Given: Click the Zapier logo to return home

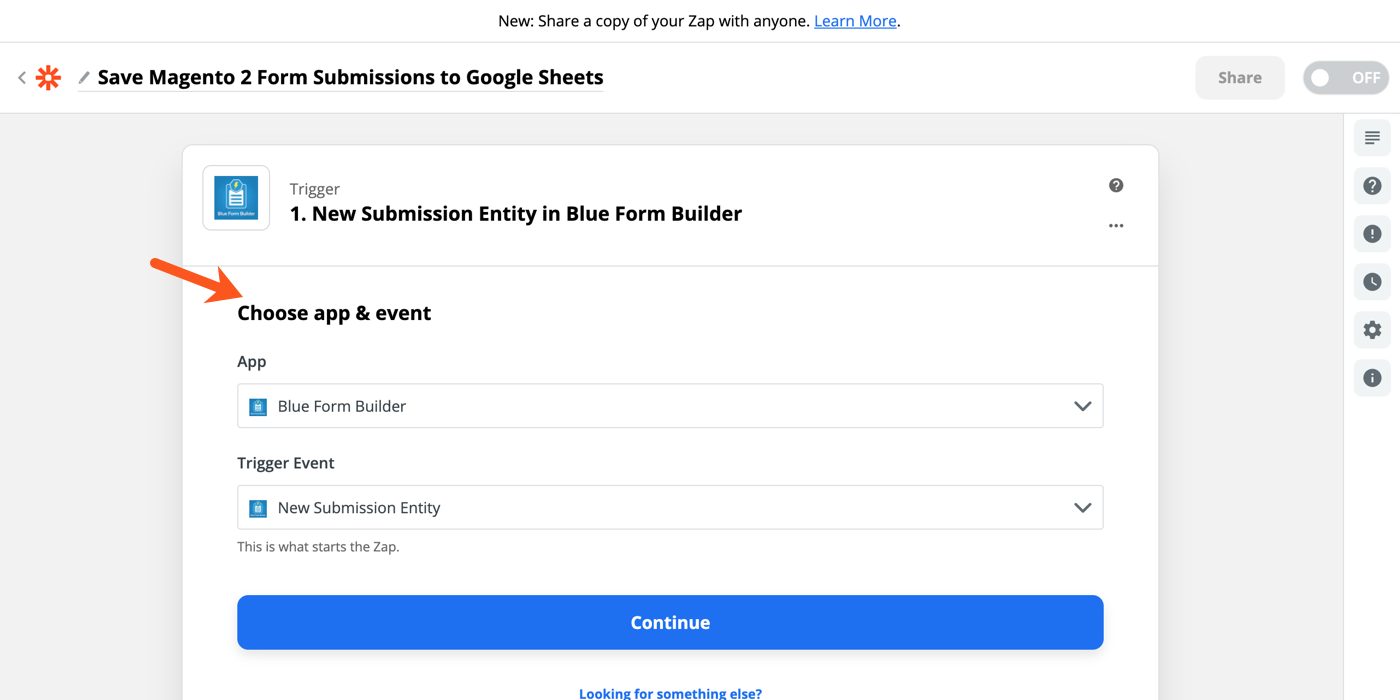Looking at the screenshot, I should 48,77.
